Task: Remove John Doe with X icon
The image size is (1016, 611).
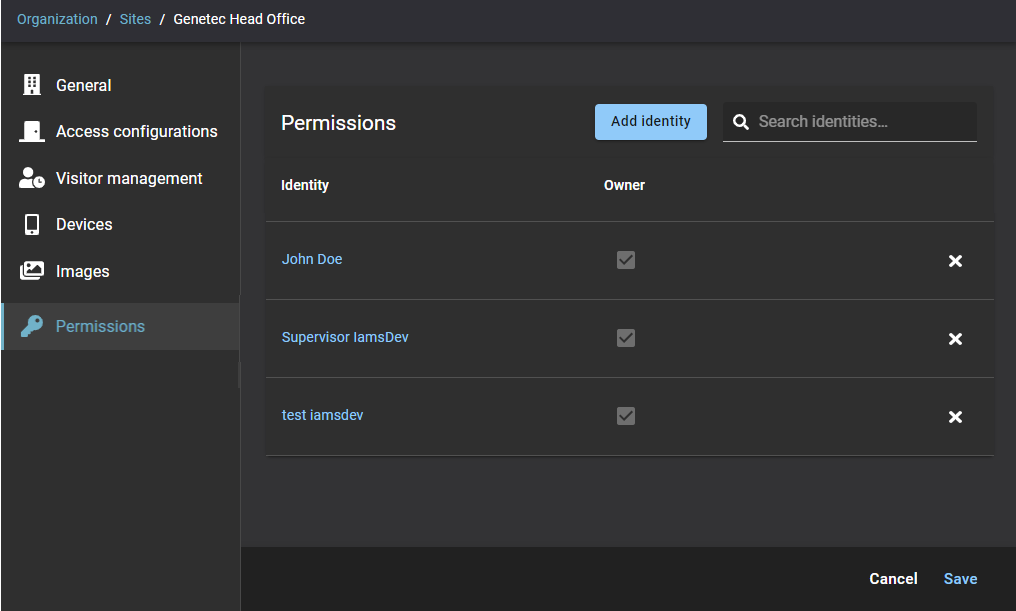Action: 955,261
